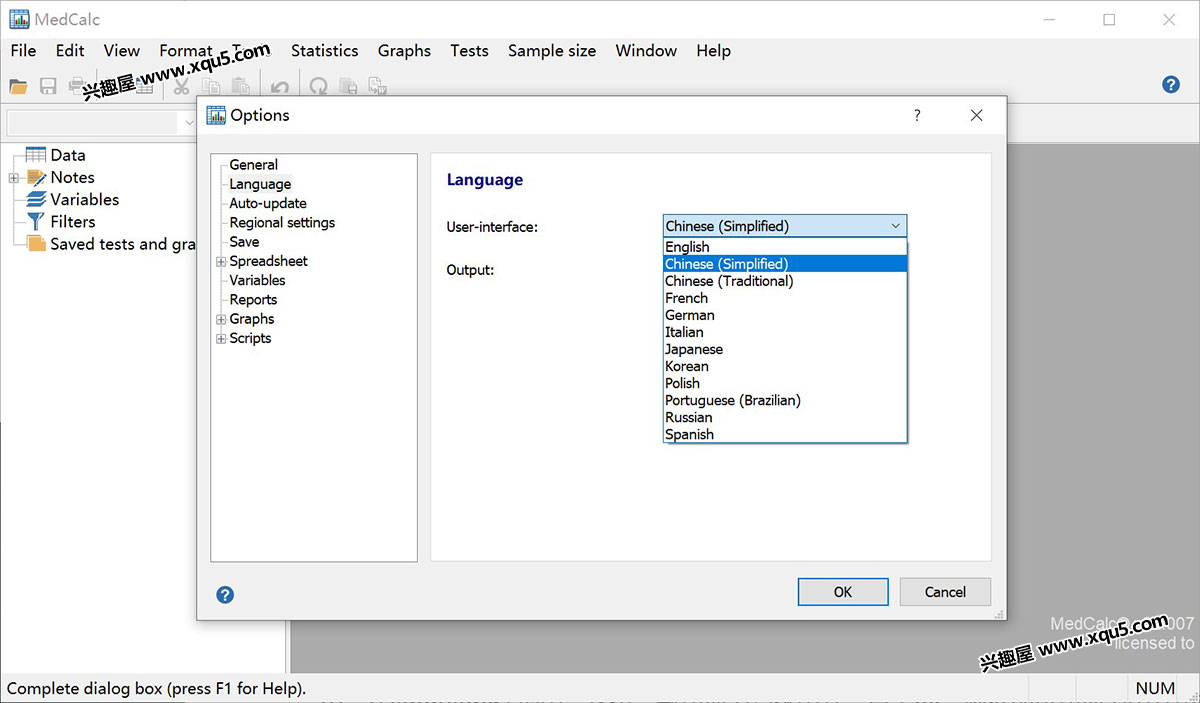Choose Russian from the language list
This screenshot has width=1200, height=703.
click(x=785, y=417)
